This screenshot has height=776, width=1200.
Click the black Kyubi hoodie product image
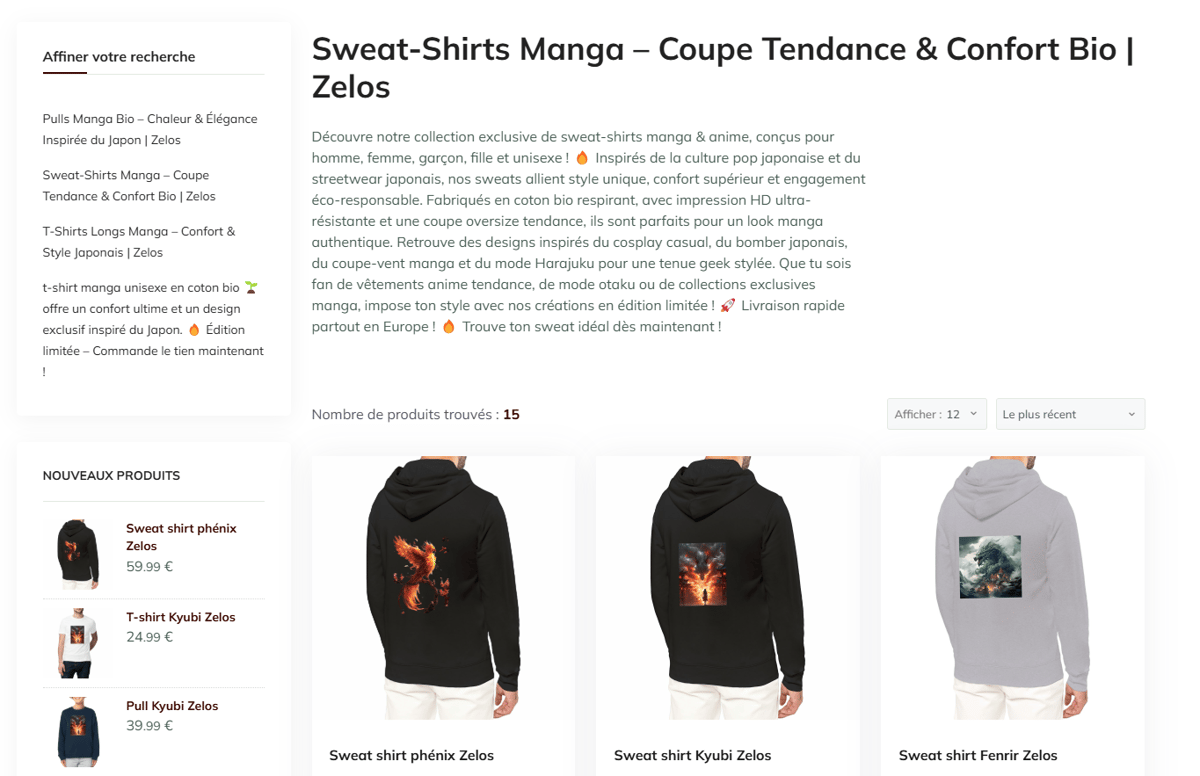(728, 588)
